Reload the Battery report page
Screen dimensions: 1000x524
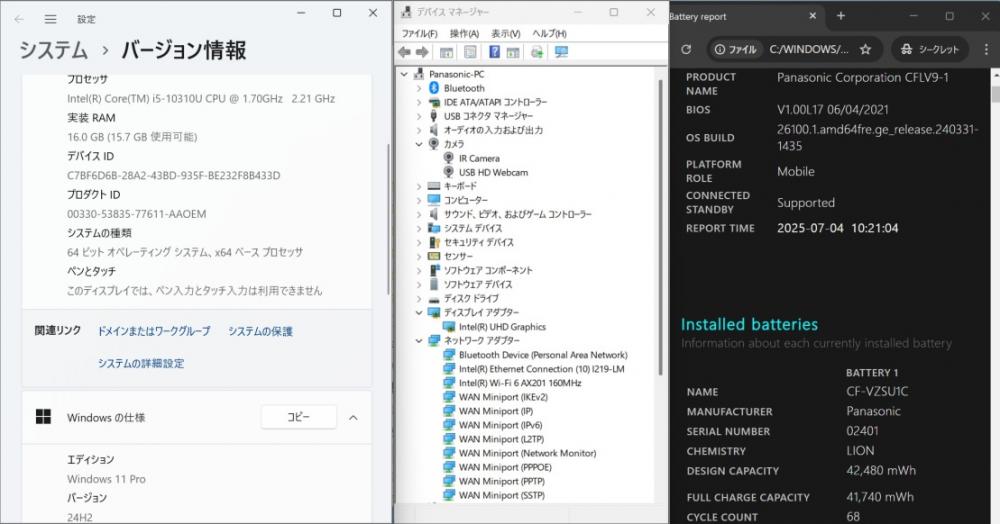pos(686,49)
